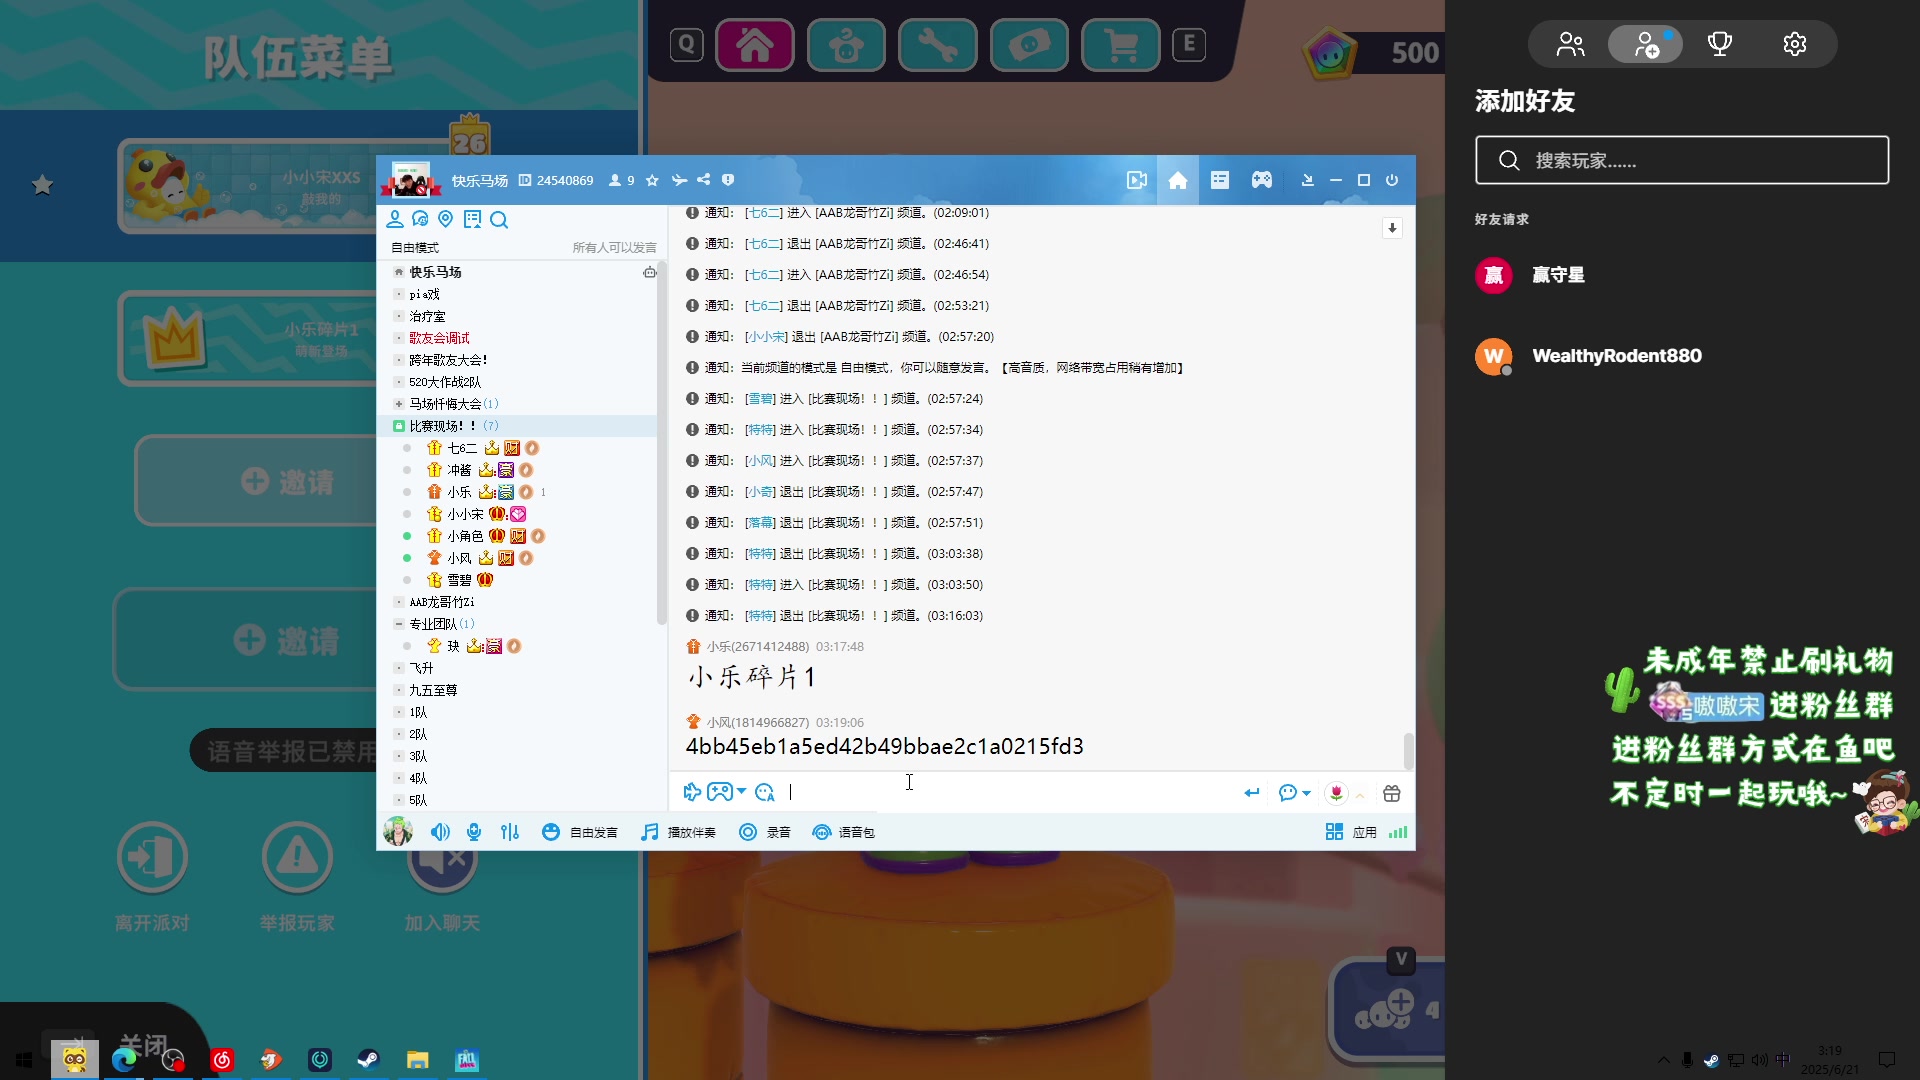Image resolution: width=1920 pixels, height=1080 pixels.
Task: Click own avatar in YY bottom bar
Action: coord(398,831)
